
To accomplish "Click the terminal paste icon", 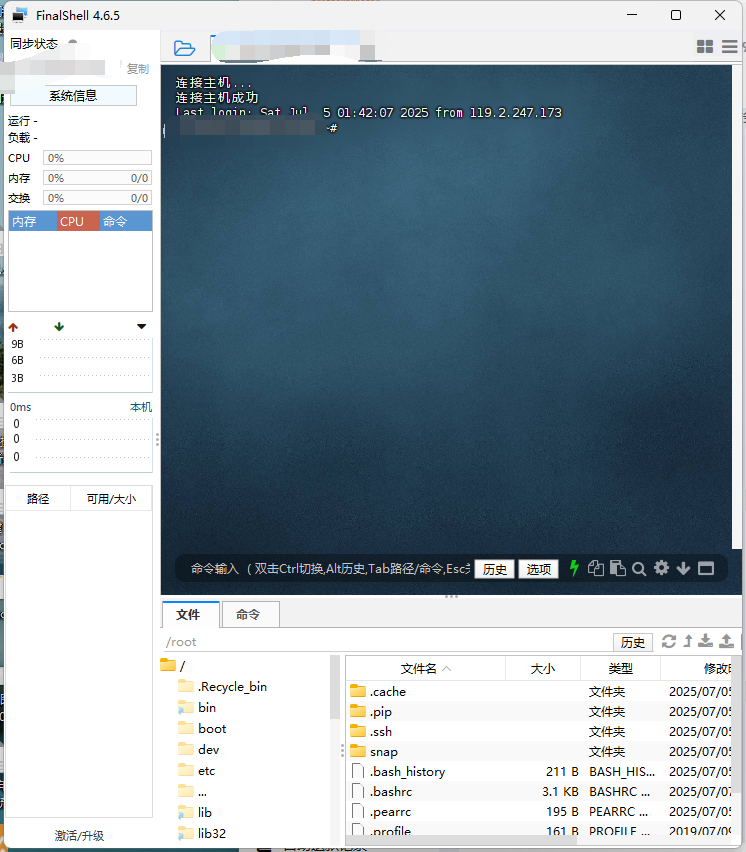I will click(617, 568).
